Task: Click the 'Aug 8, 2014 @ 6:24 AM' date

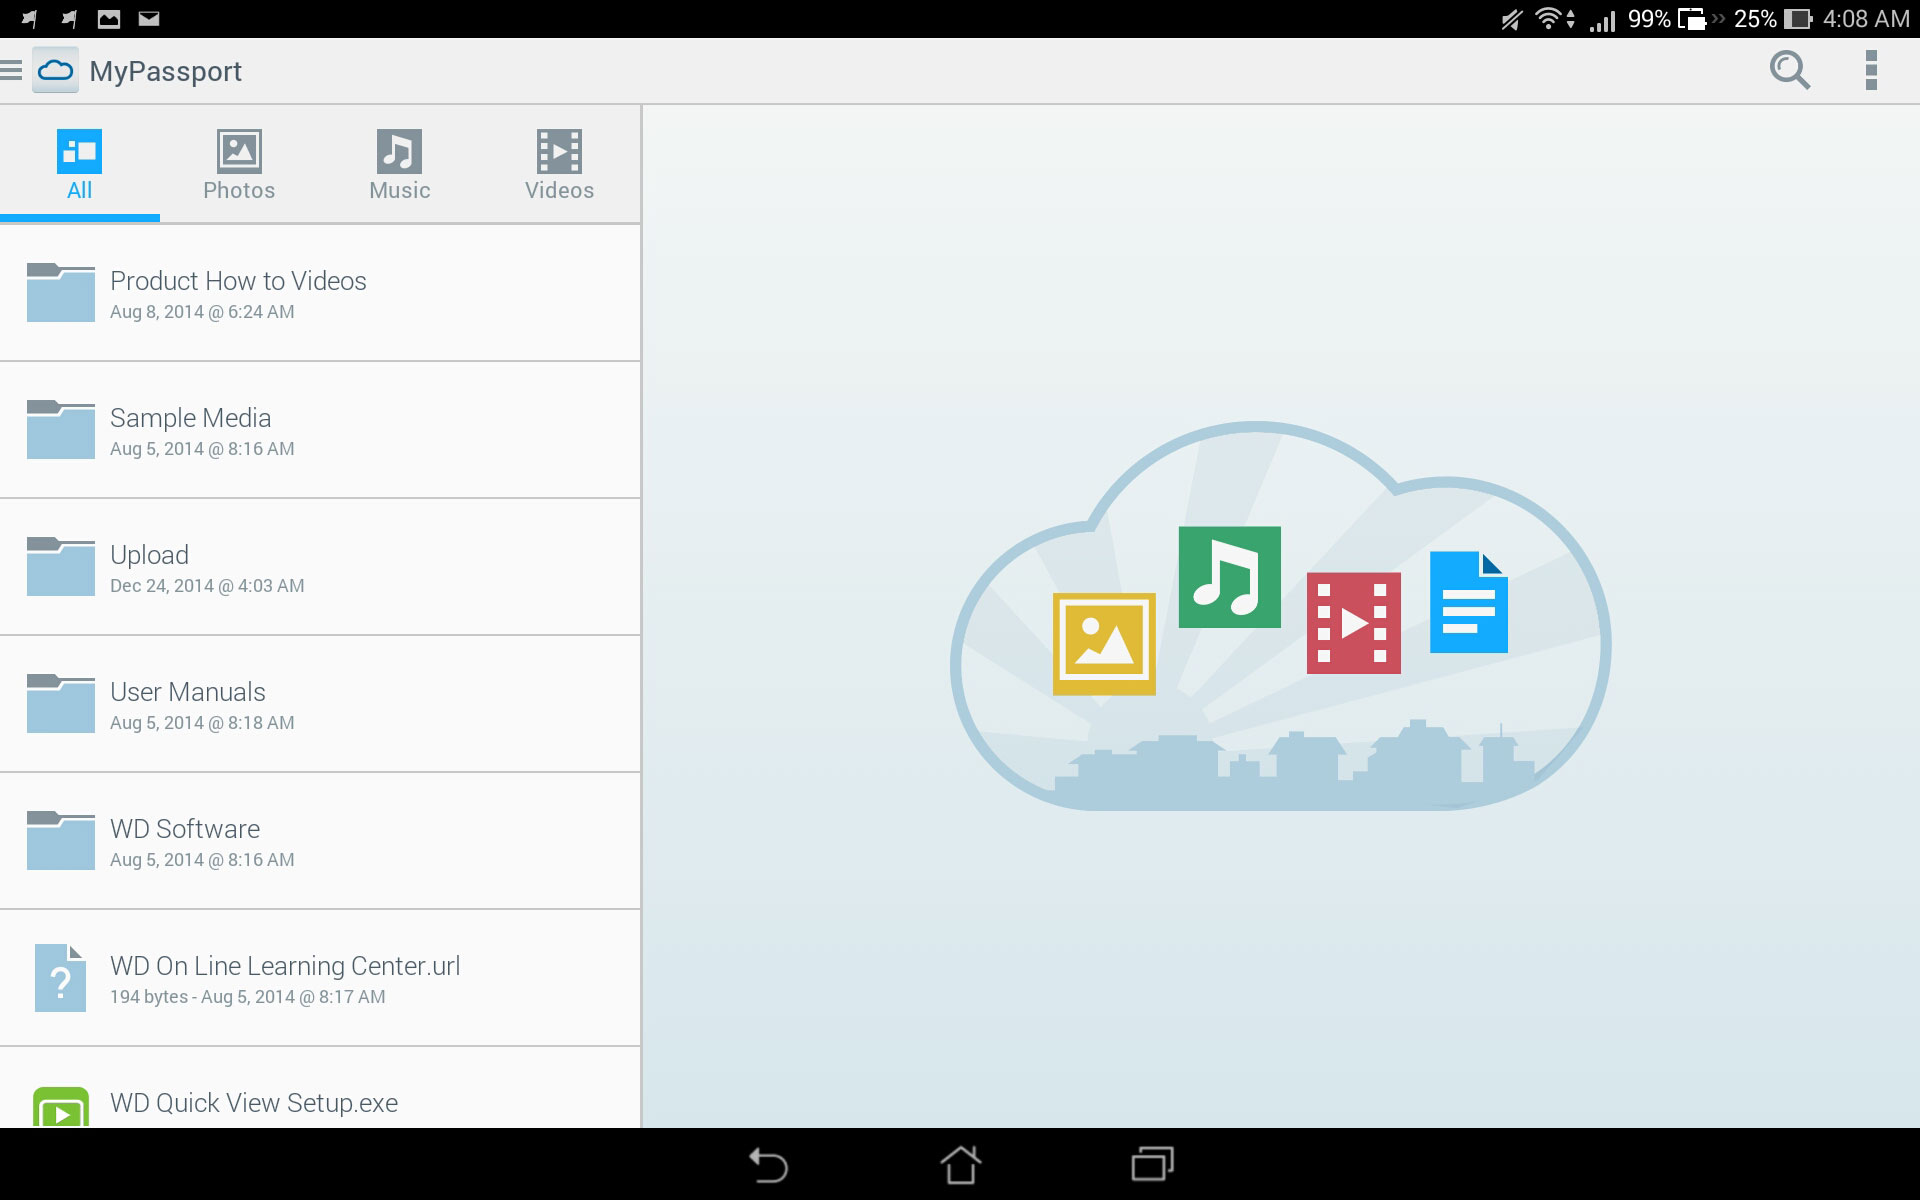Action: coord(202,312)
